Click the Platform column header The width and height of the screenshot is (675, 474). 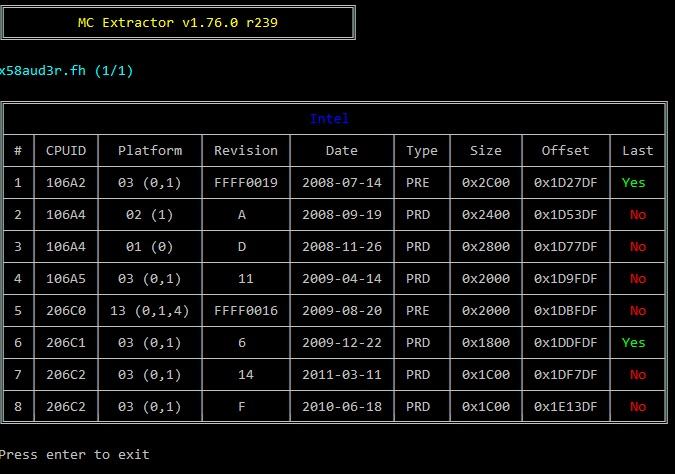point(150,151)
